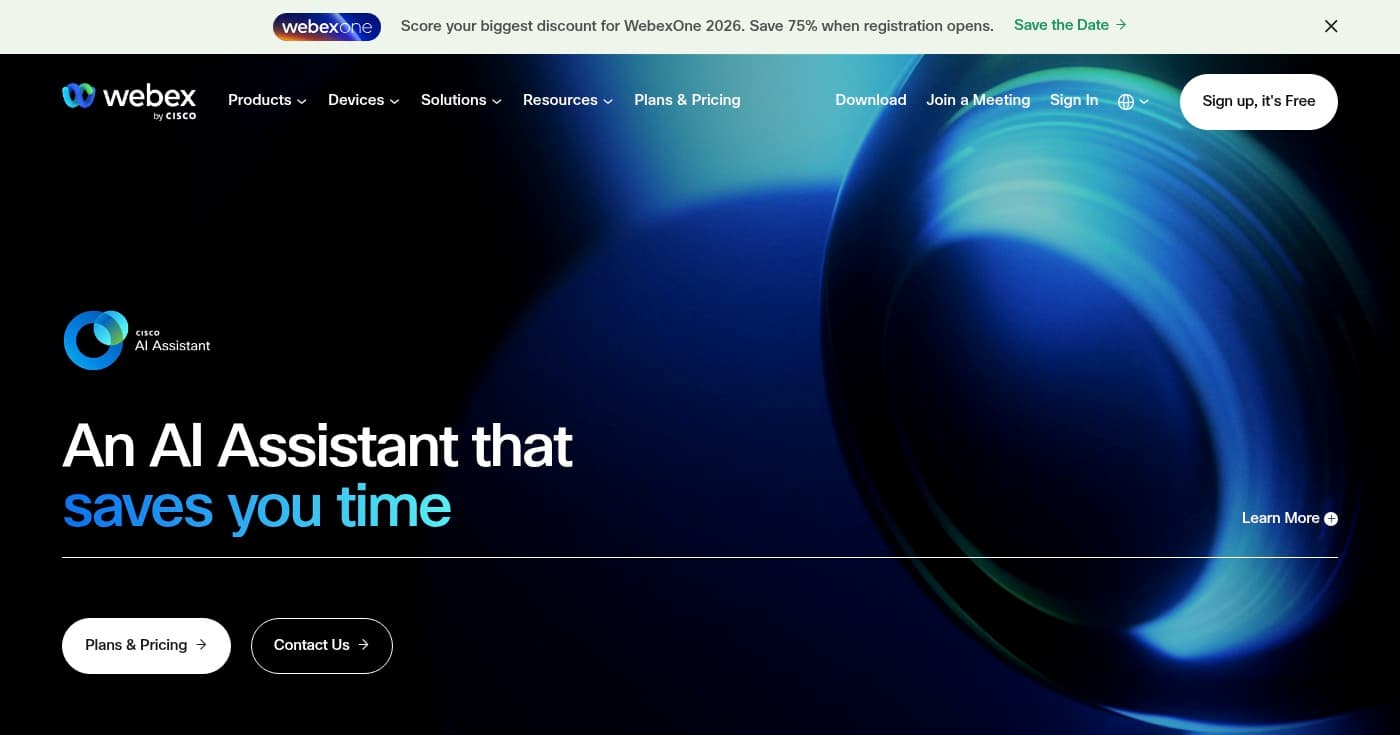Click the Sign In link
This screenshot has width=1400, height=735.
pos(1073,100)
